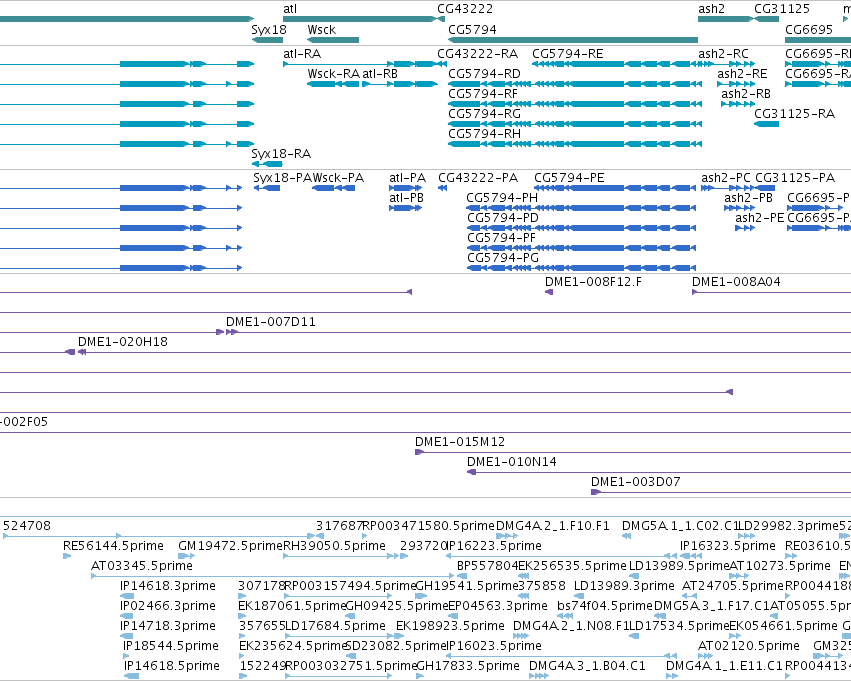Screen dimensions: 851x681
Task: Select the ash2-PC protein label
Action: (x=726, y=178)
